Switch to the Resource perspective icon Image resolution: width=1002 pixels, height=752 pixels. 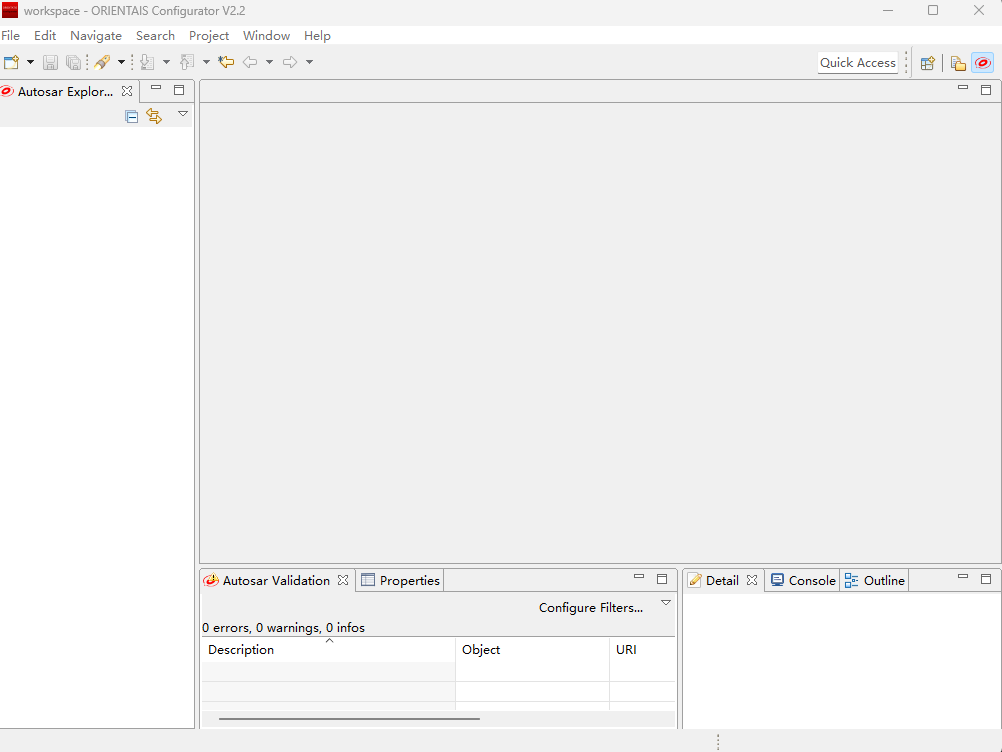958,63
